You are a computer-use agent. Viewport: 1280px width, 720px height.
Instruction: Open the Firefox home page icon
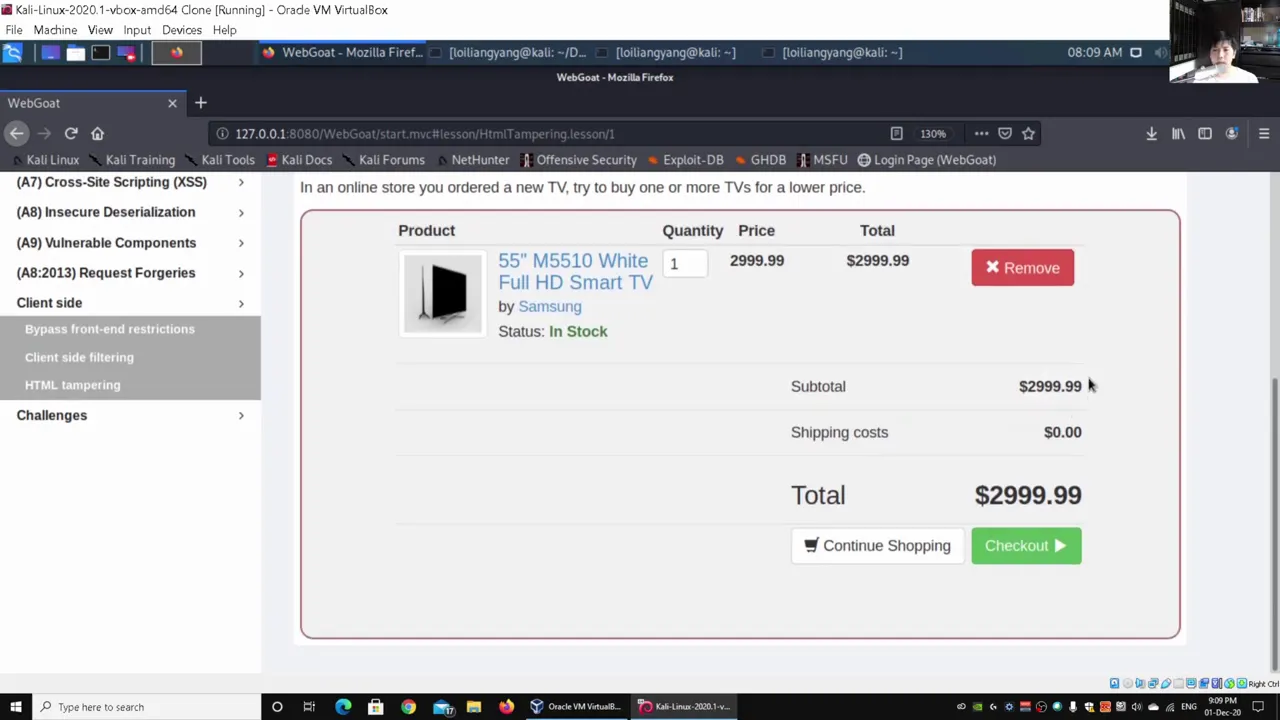(x=97, y=133)
